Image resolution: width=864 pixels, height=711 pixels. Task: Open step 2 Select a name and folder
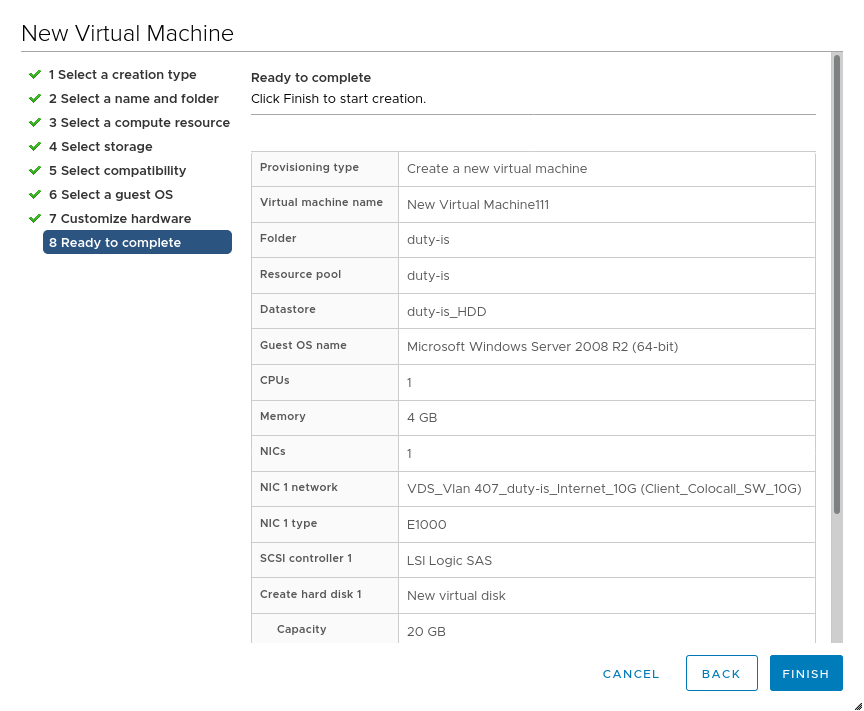coord(133,99)
